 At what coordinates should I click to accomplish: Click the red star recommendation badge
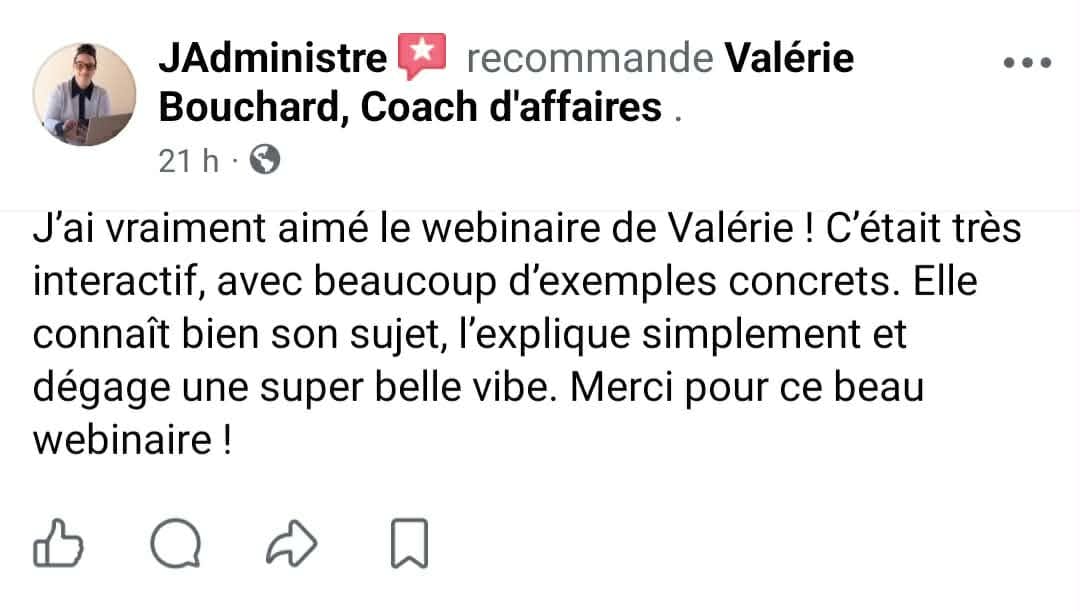click(x=422, y=55)
